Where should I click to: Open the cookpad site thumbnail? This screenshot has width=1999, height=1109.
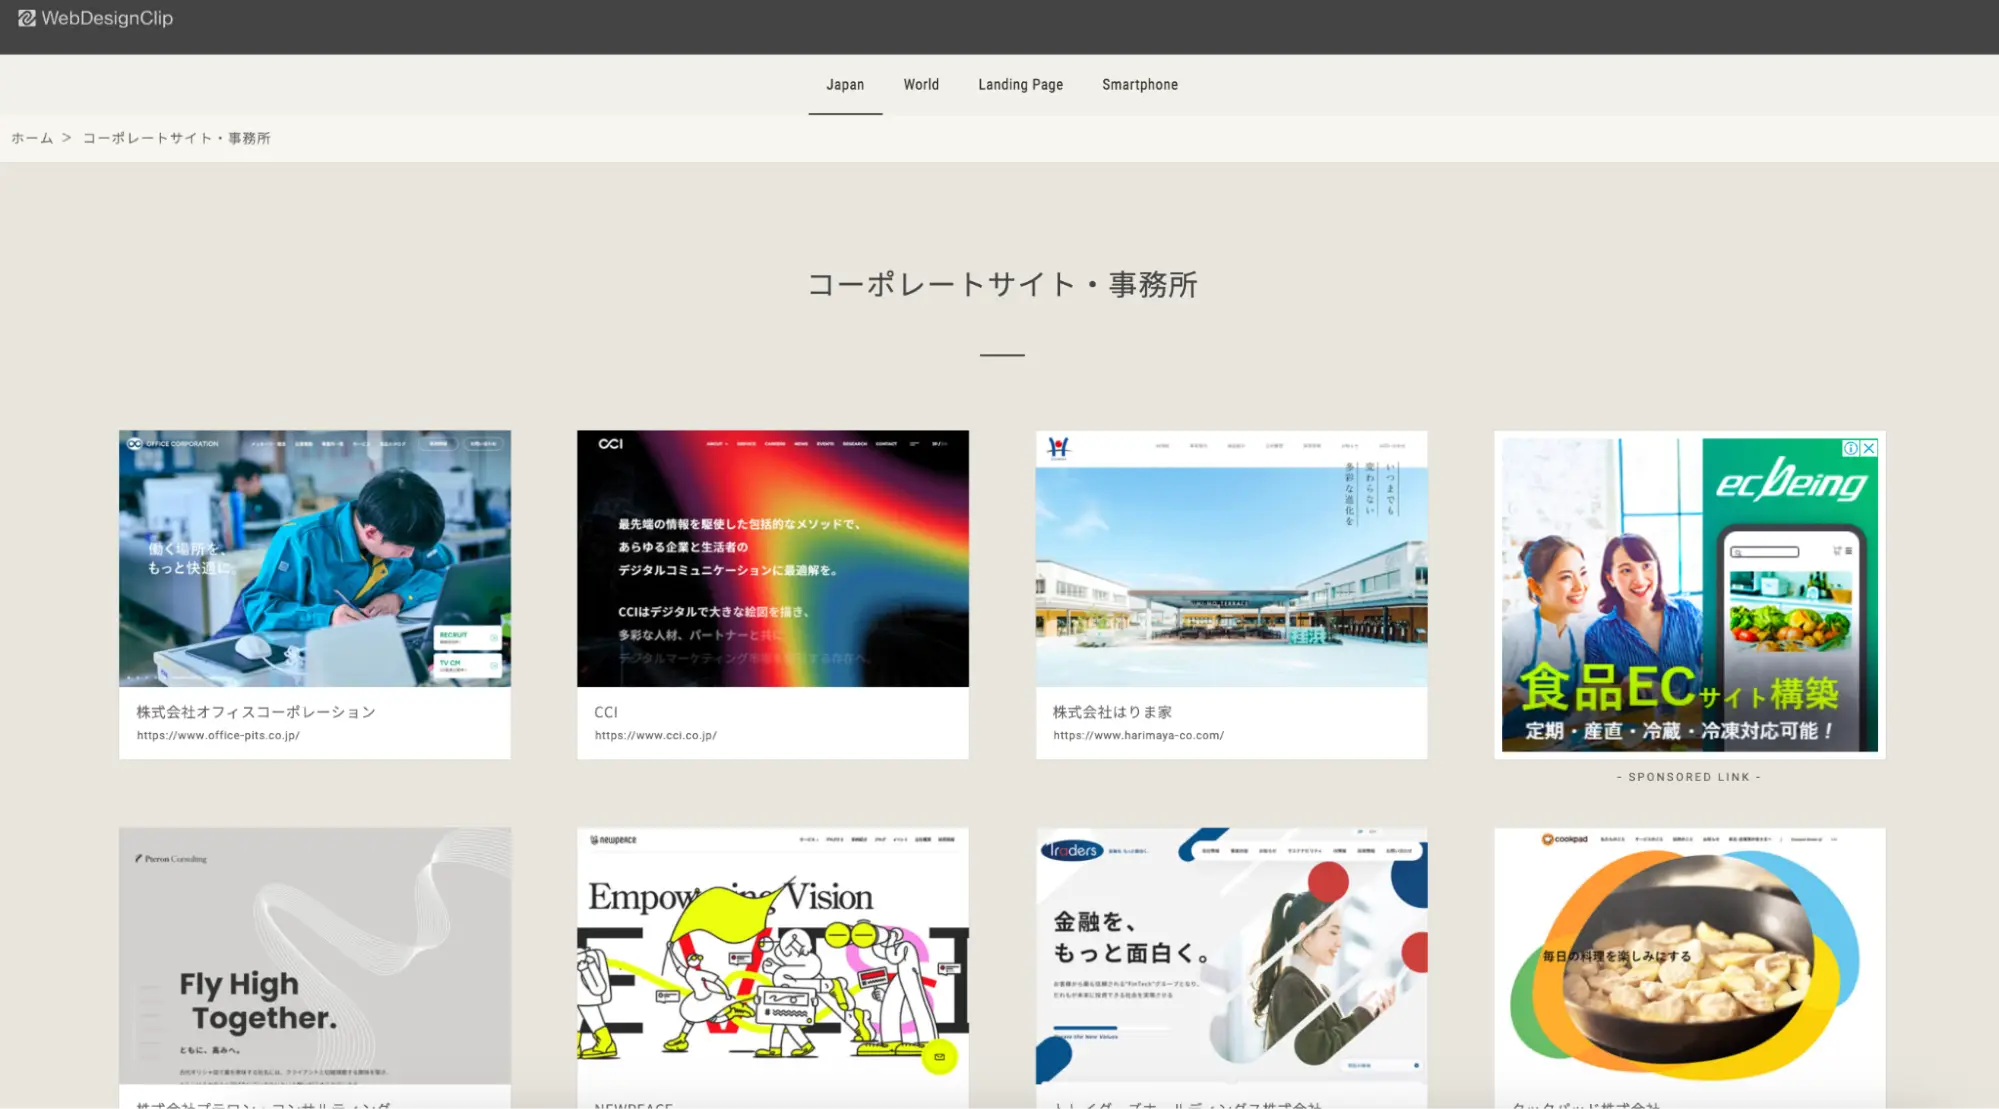coord(1689,955)
